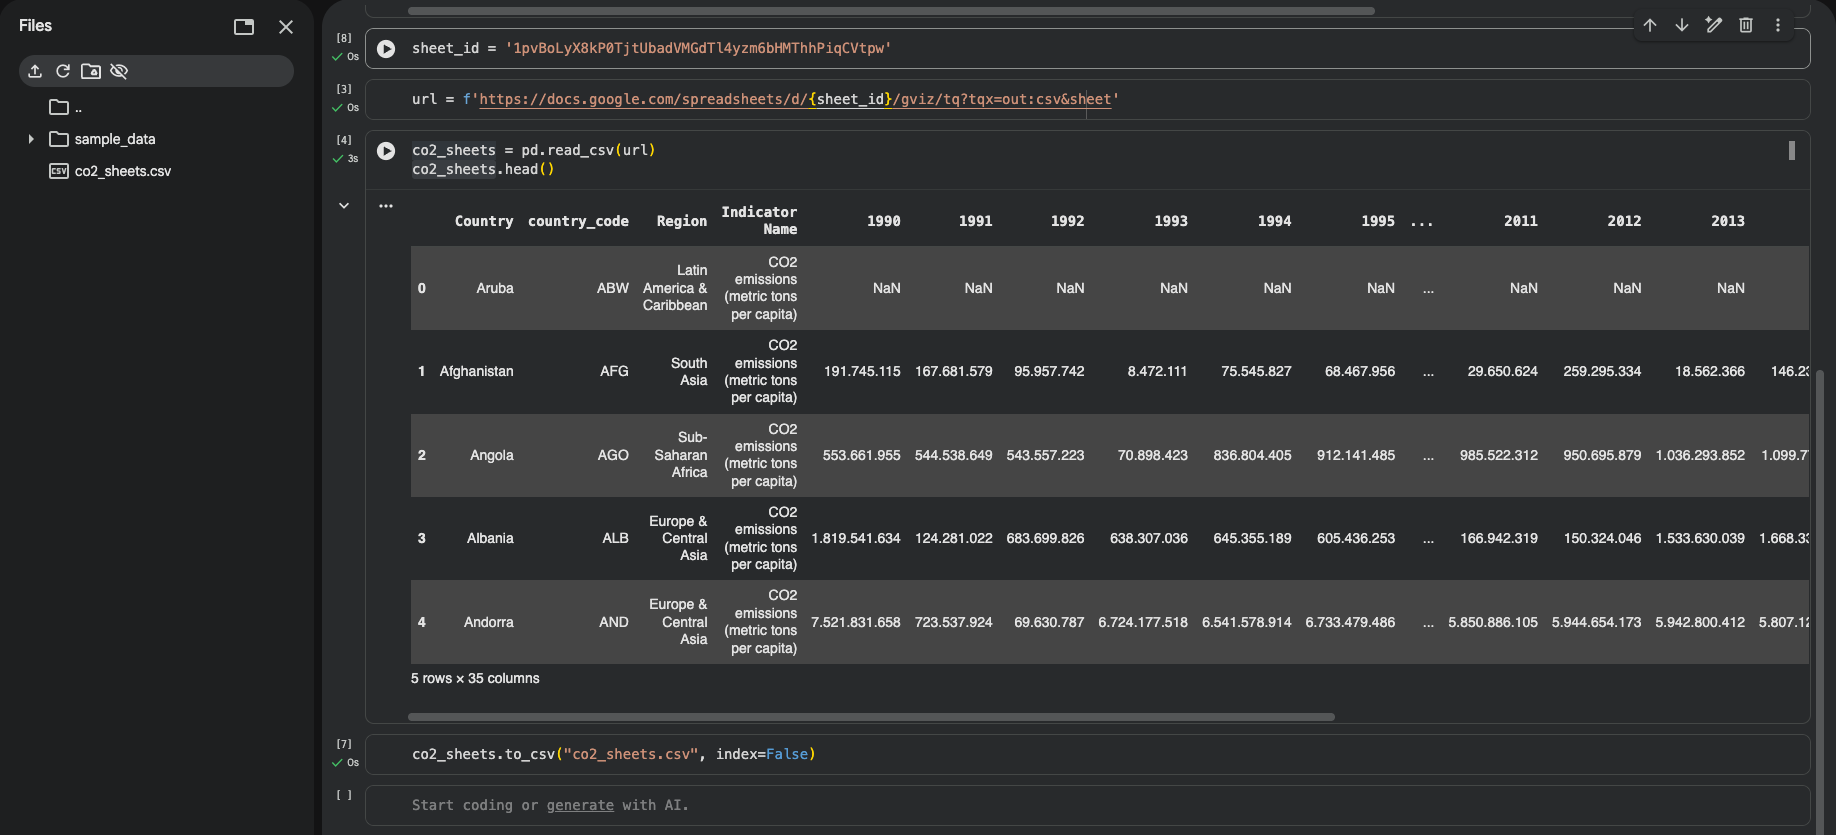The width and height of the screenshot is (1836, 835).
Task: Open the AI edit pencil tool
Action: pyautogui.click(x=1714, y=25)
